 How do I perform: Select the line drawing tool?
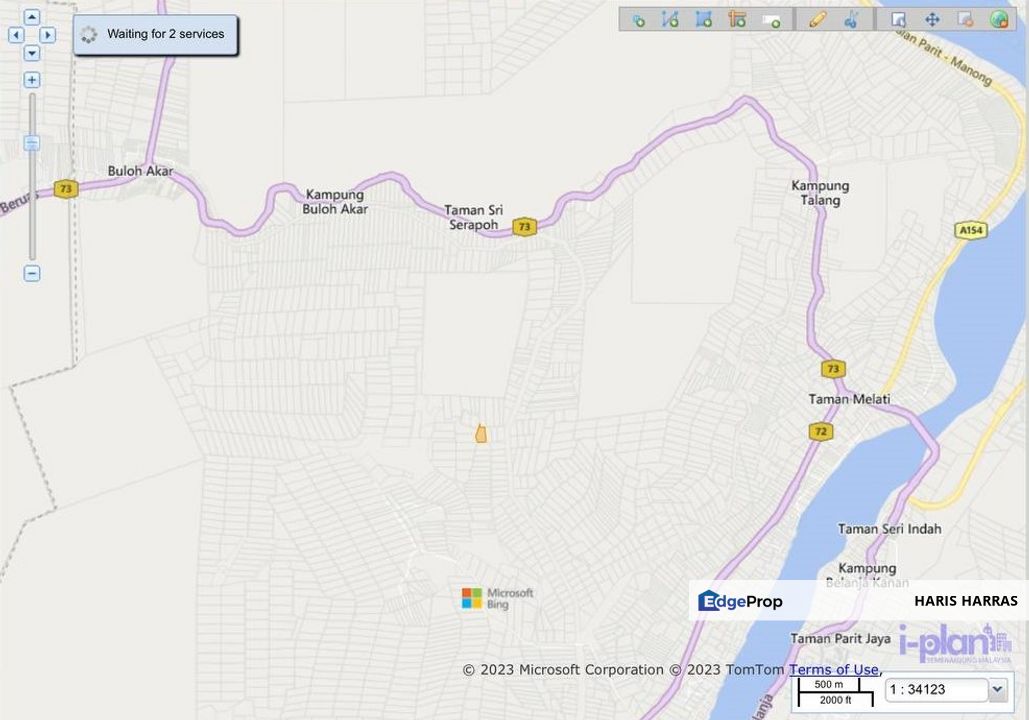(x=670, y=18)
